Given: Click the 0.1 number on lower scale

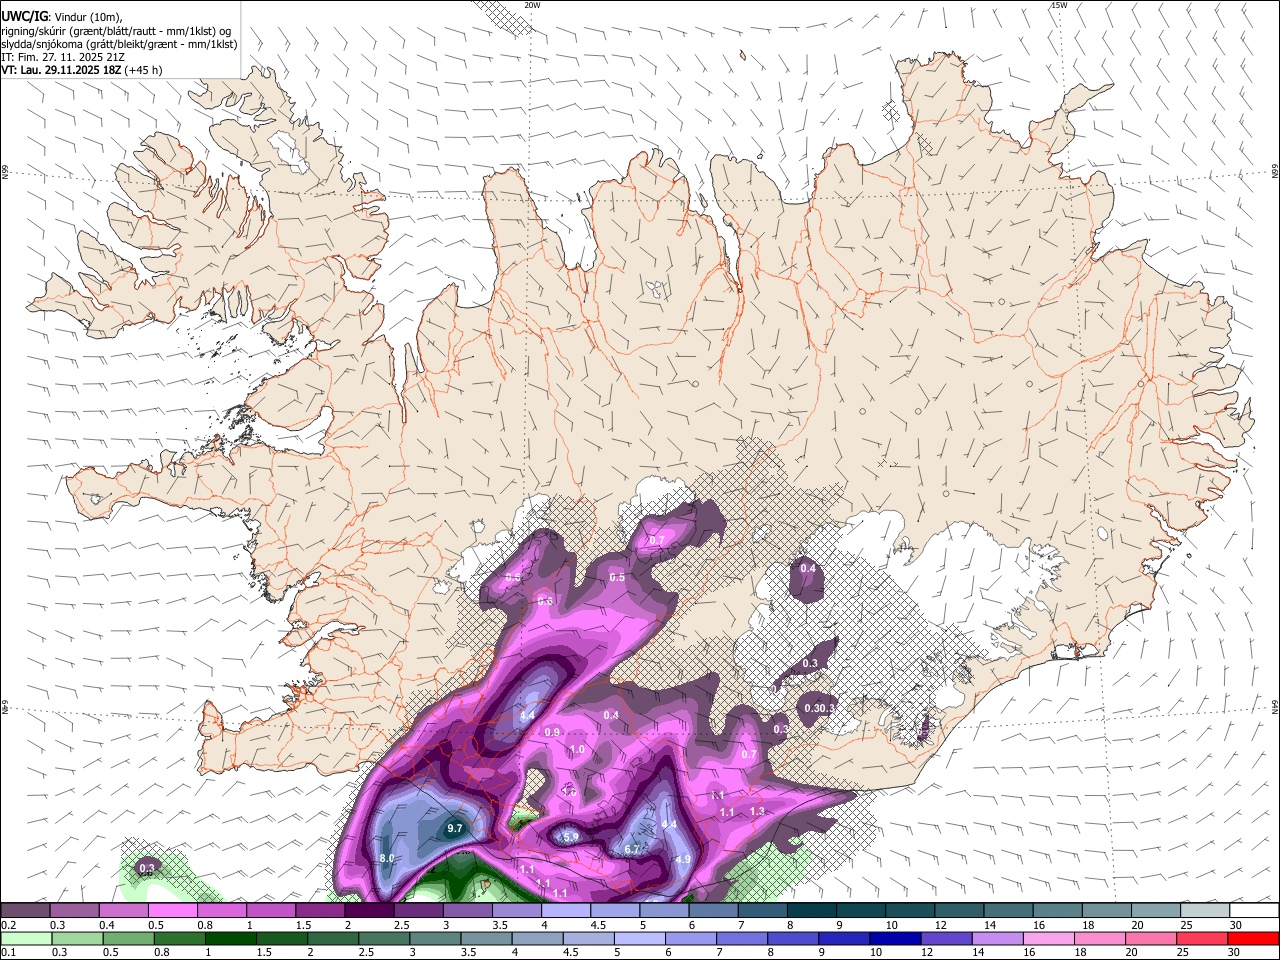Looking at the screenshot, I should click(x=8, y=953).
